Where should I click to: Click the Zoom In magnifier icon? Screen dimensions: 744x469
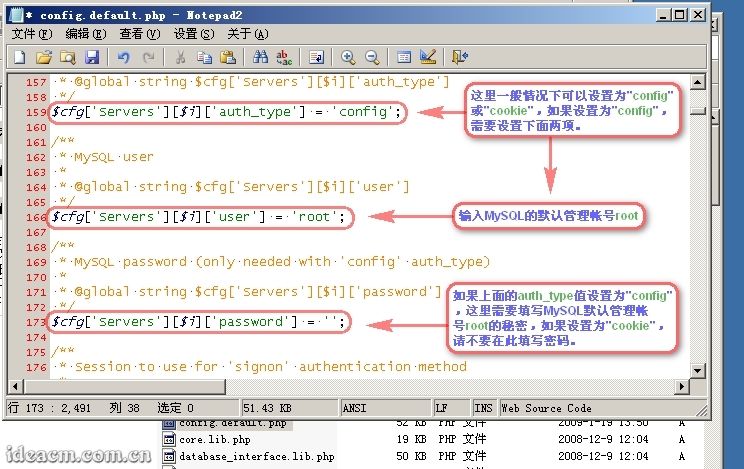[x=348, y=57]
